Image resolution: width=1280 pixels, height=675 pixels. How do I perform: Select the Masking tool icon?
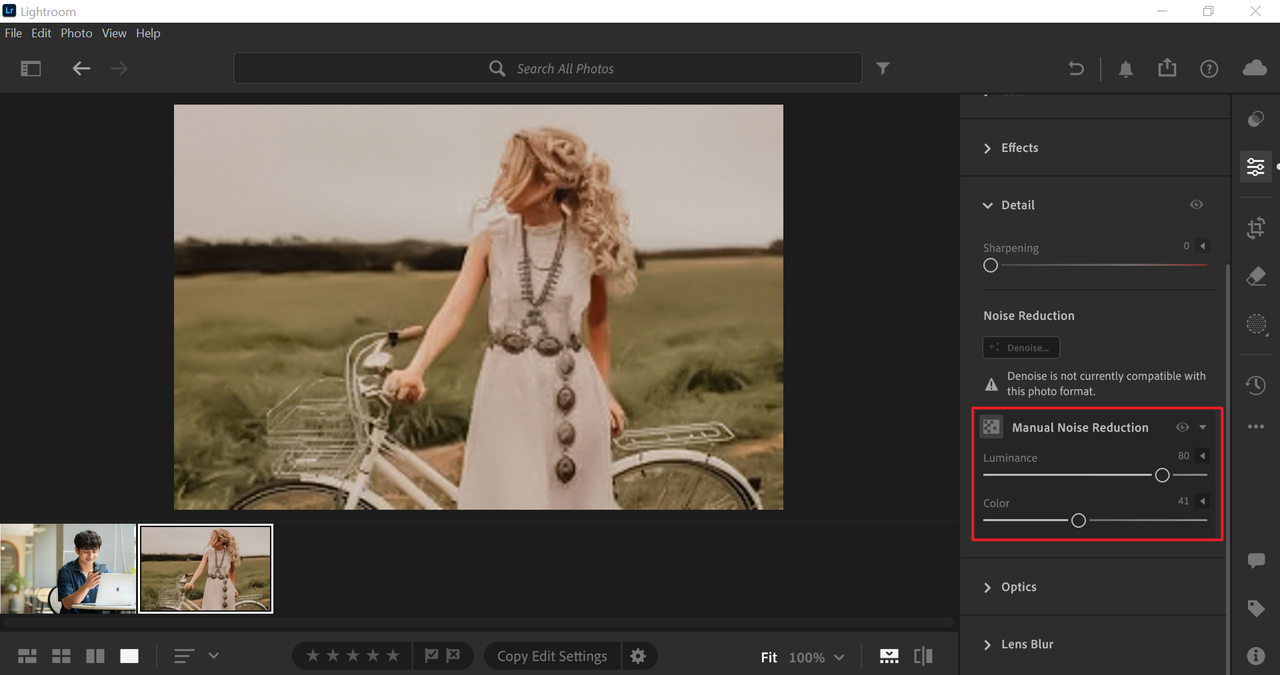1256,324
